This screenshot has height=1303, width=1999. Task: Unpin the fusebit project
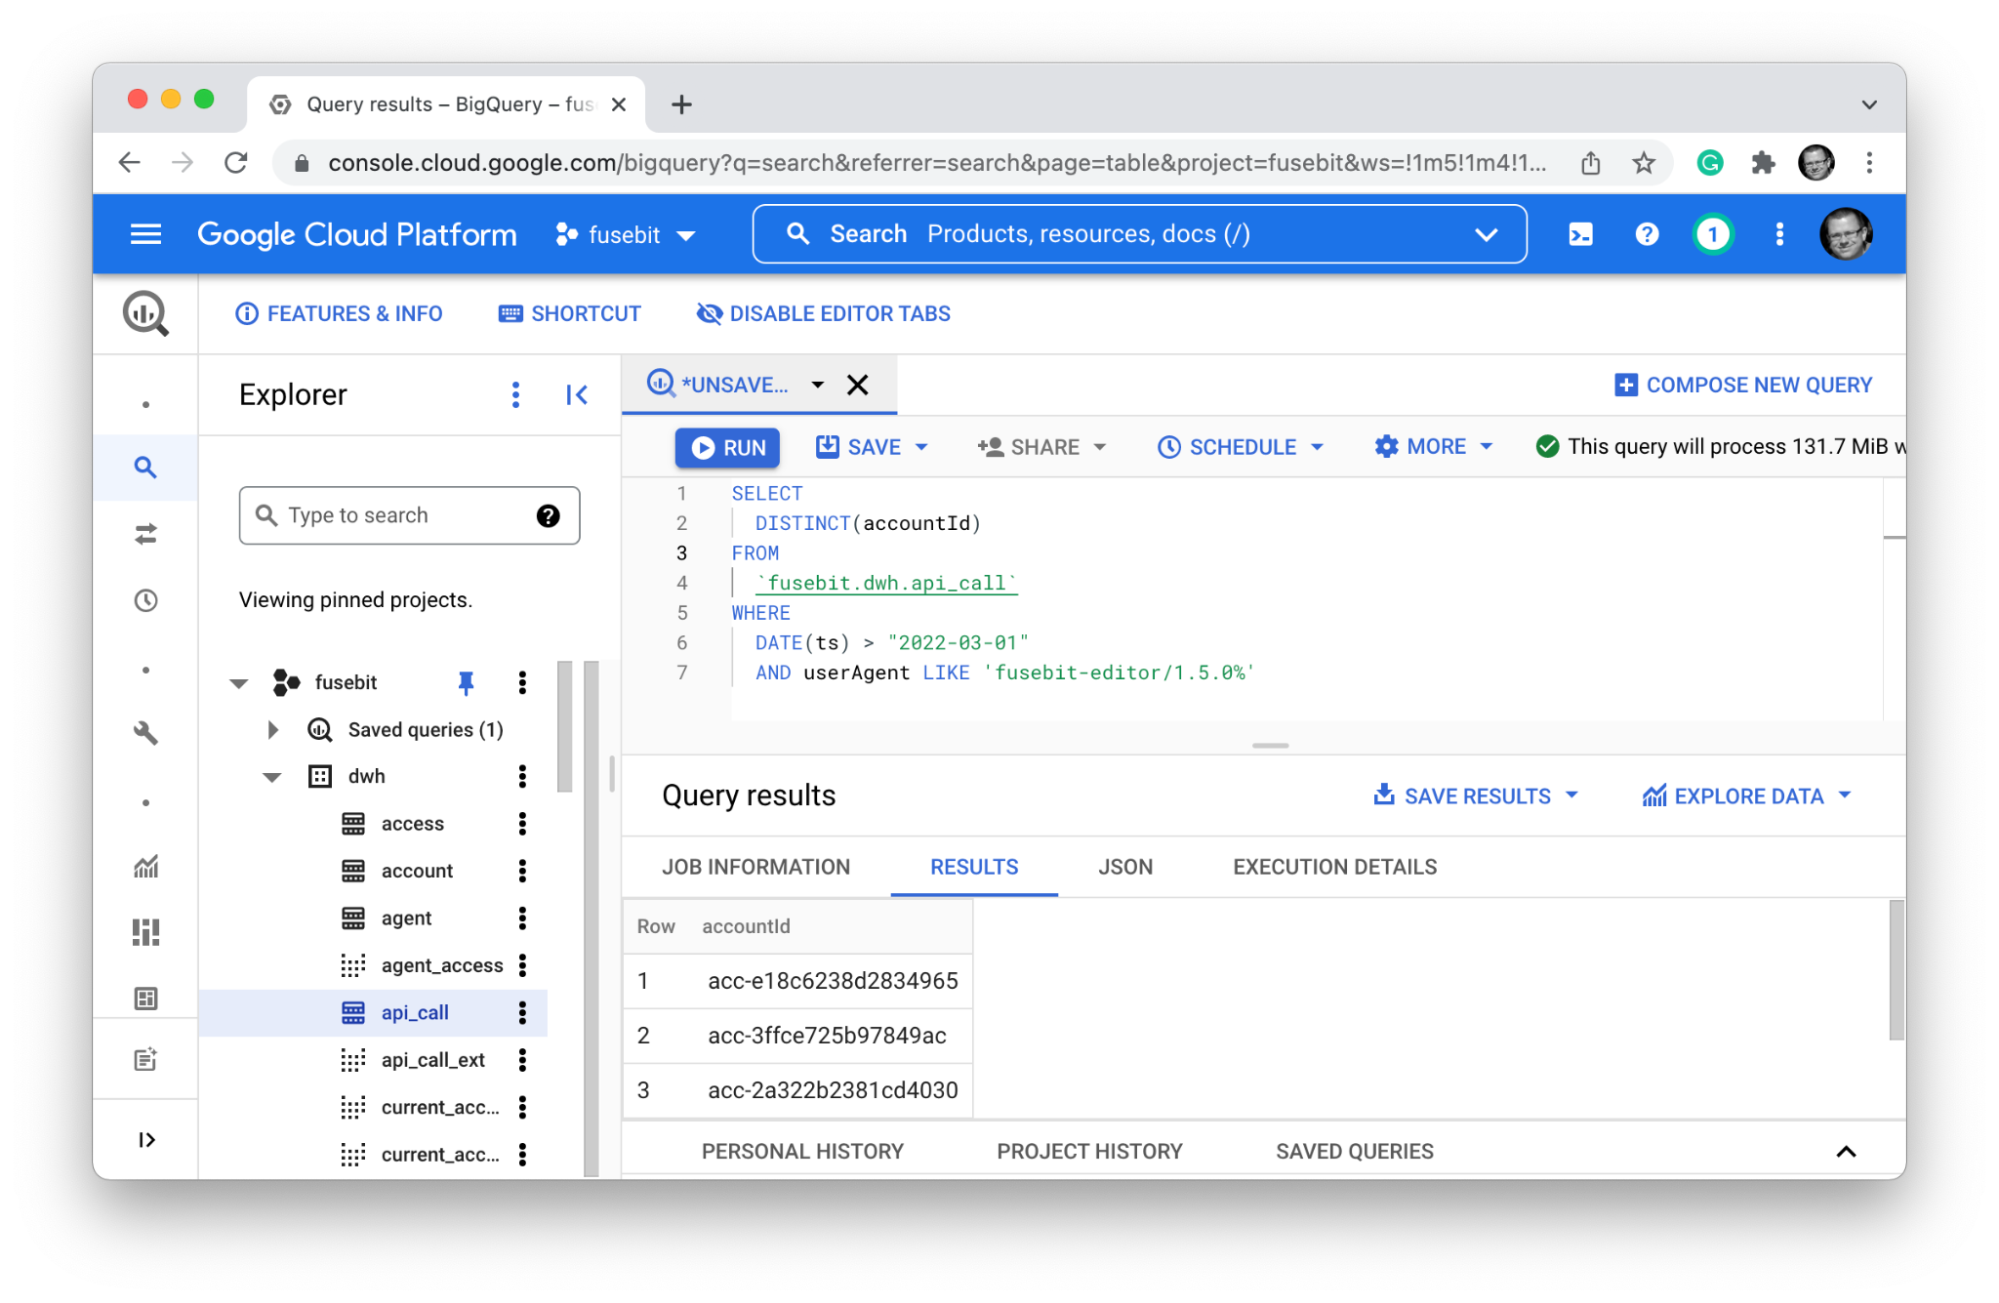tap(465, 682)
